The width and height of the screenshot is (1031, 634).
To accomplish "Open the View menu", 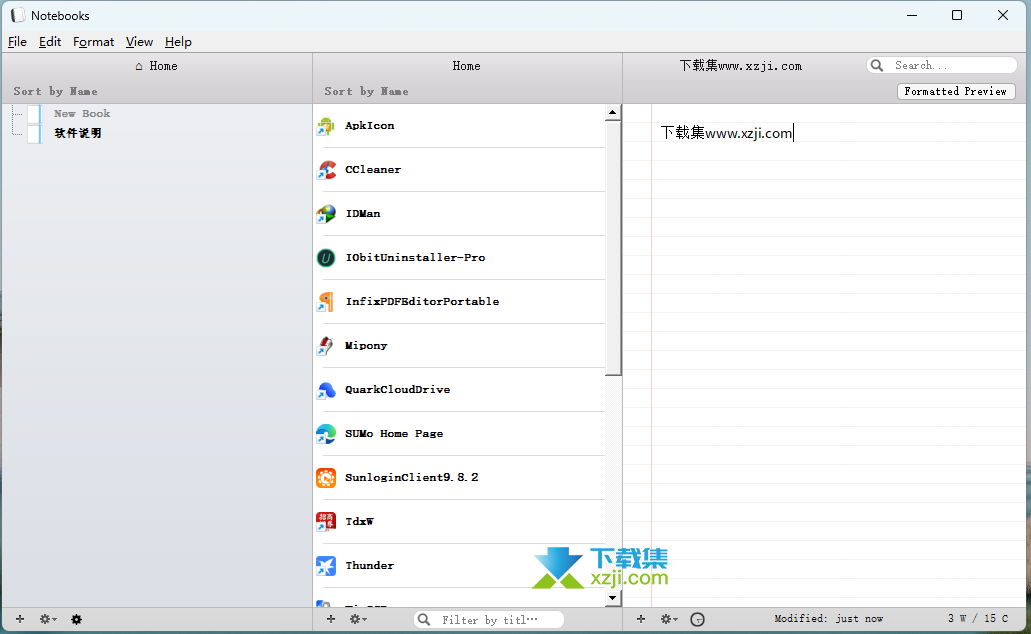I will pyautogui.click(x=139, y=41).
